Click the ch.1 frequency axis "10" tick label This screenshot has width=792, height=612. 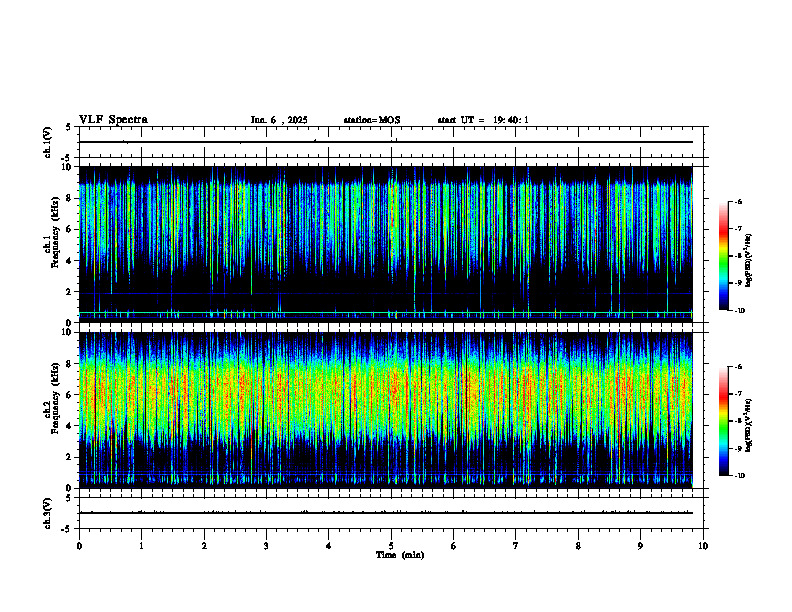tap(68, 167)
